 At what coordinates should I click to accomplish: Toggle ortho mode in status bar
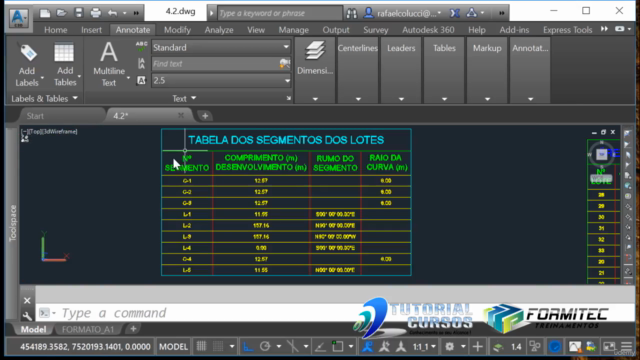(x=248, y=347)
